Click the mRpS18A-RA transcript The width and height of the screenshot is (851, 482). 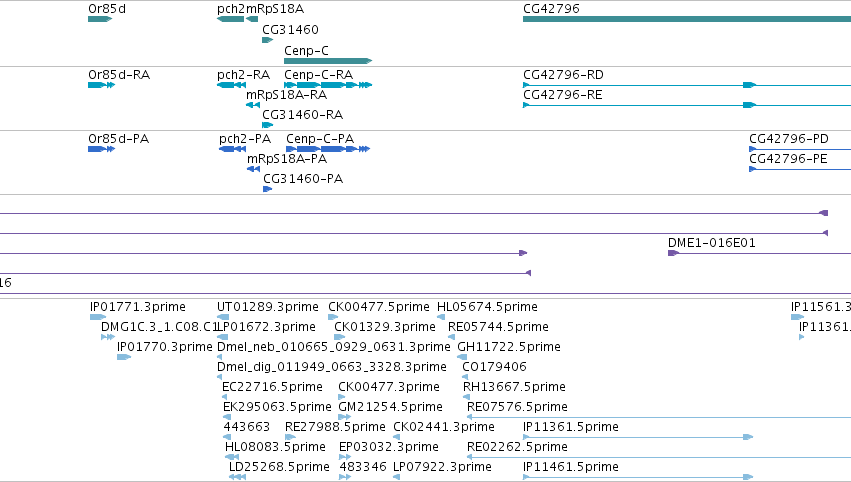[252, 105]
